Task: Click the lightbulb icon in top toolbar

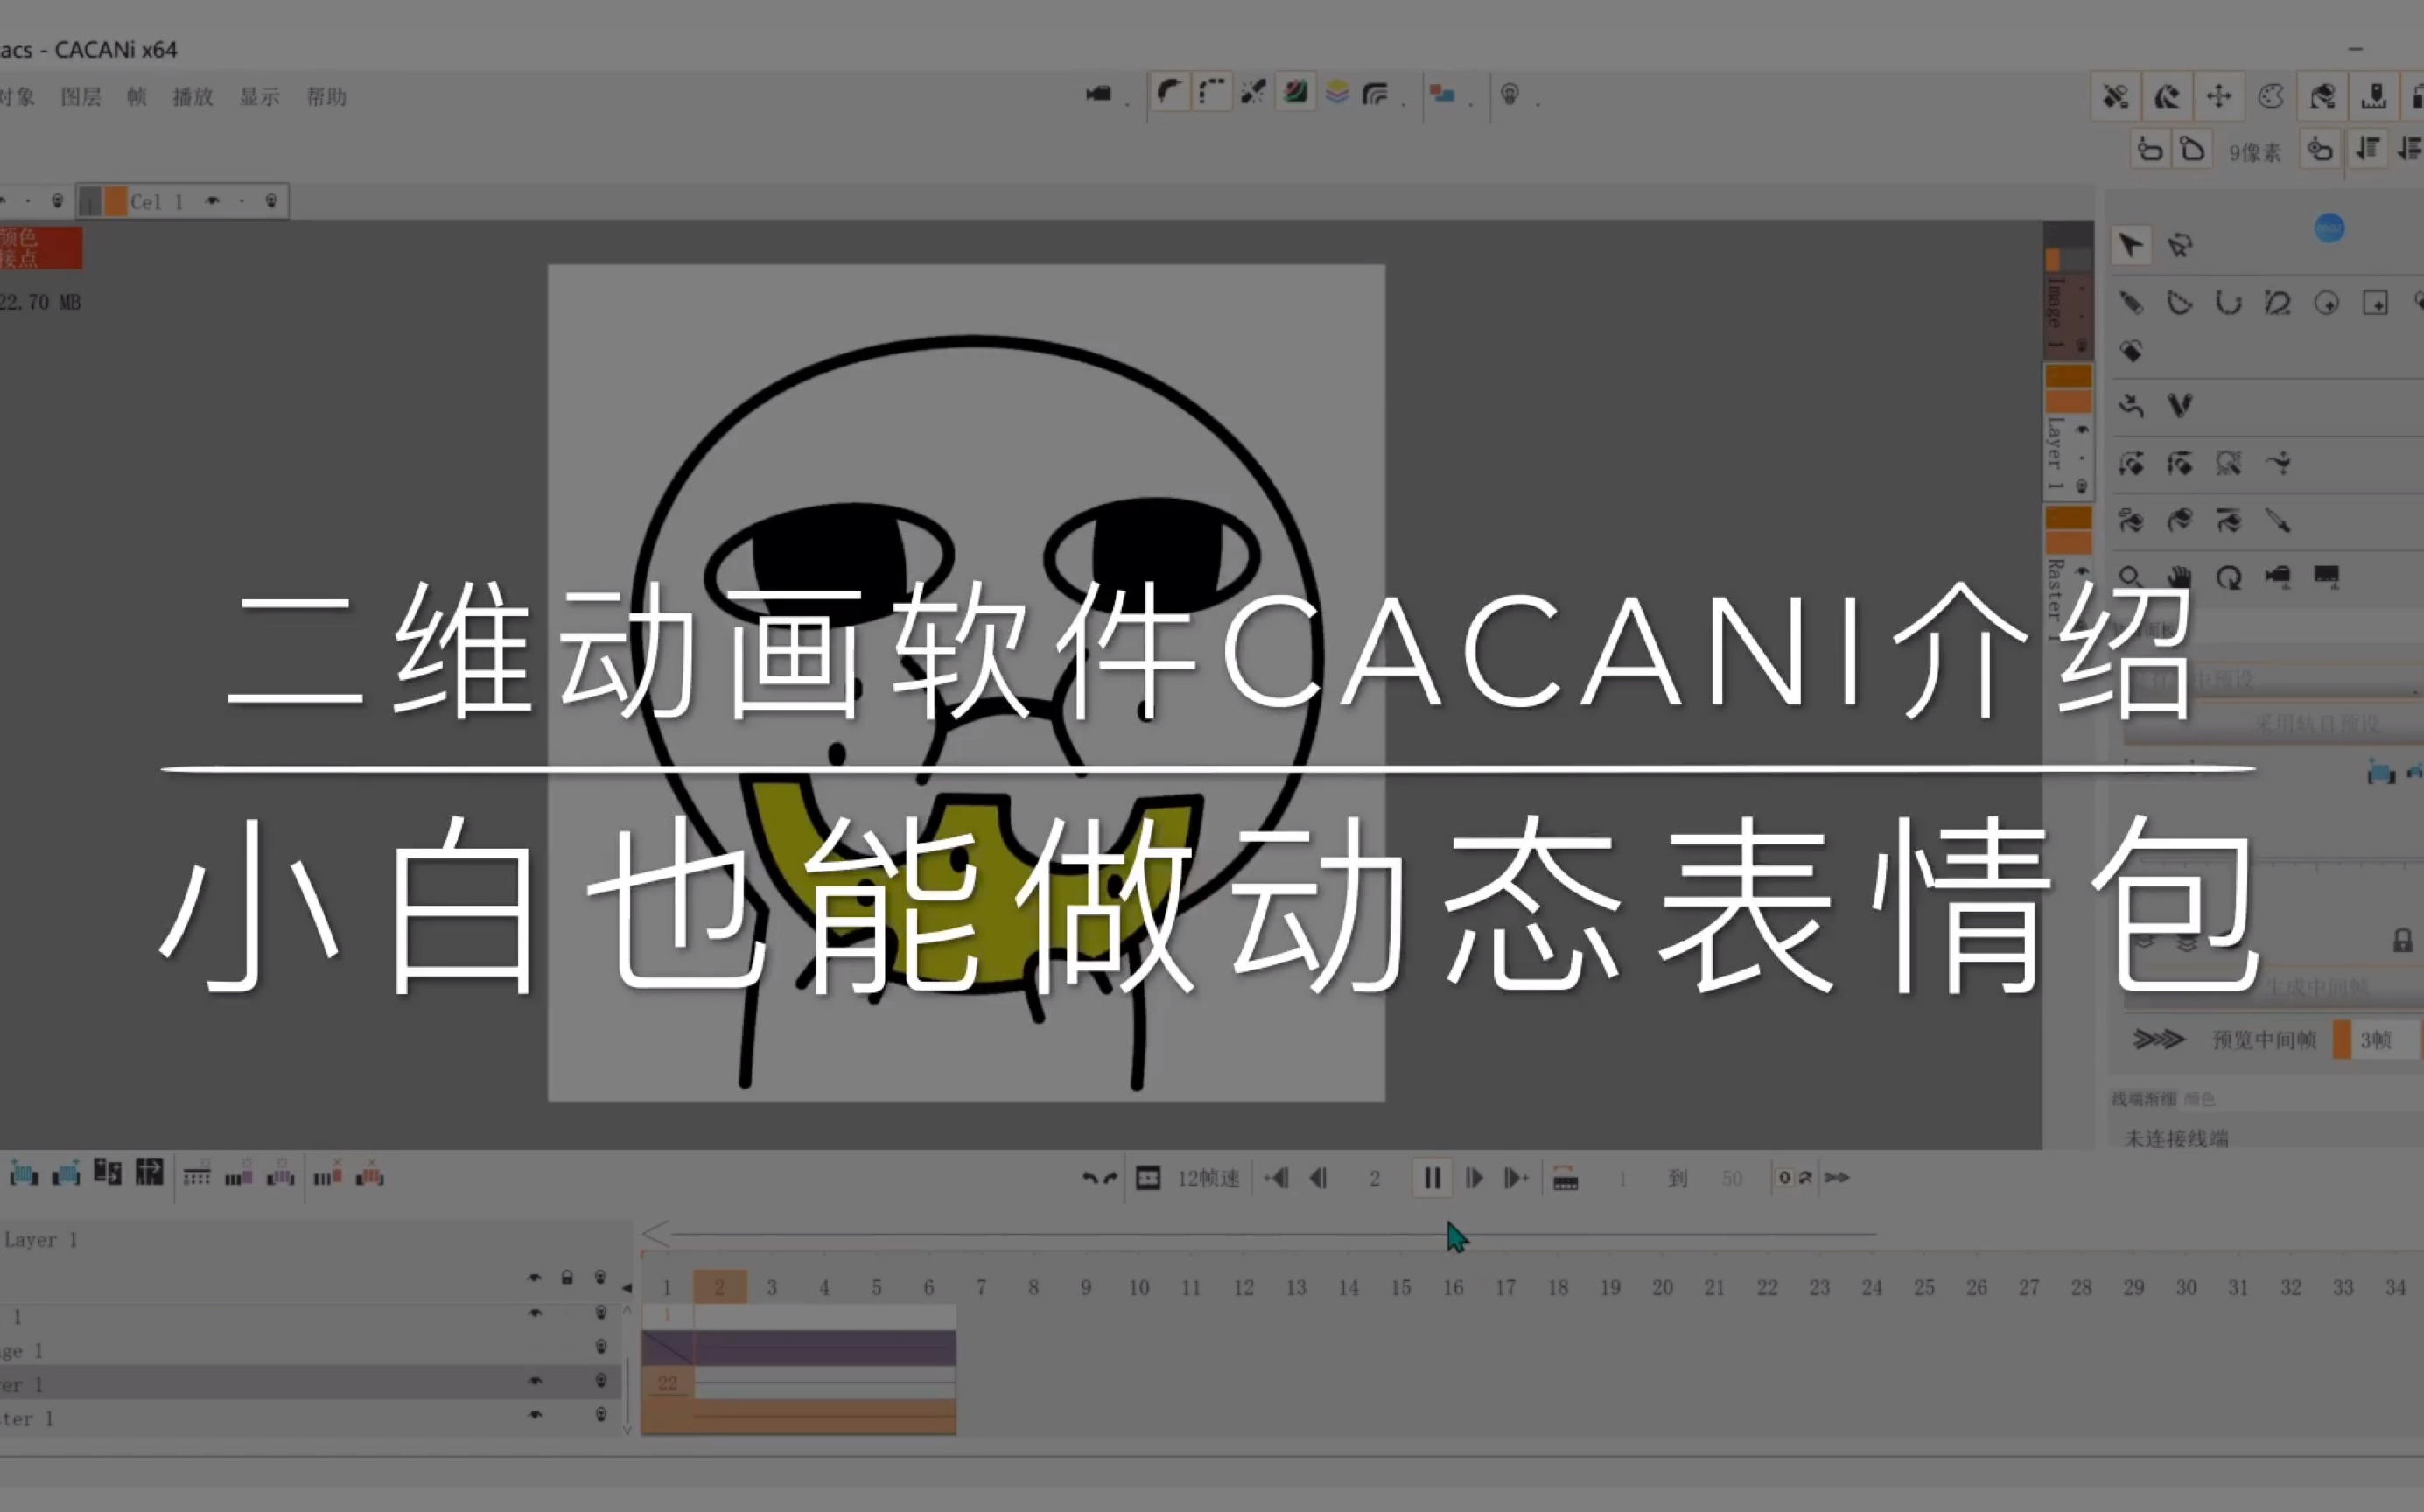Action: point(1510,95)
